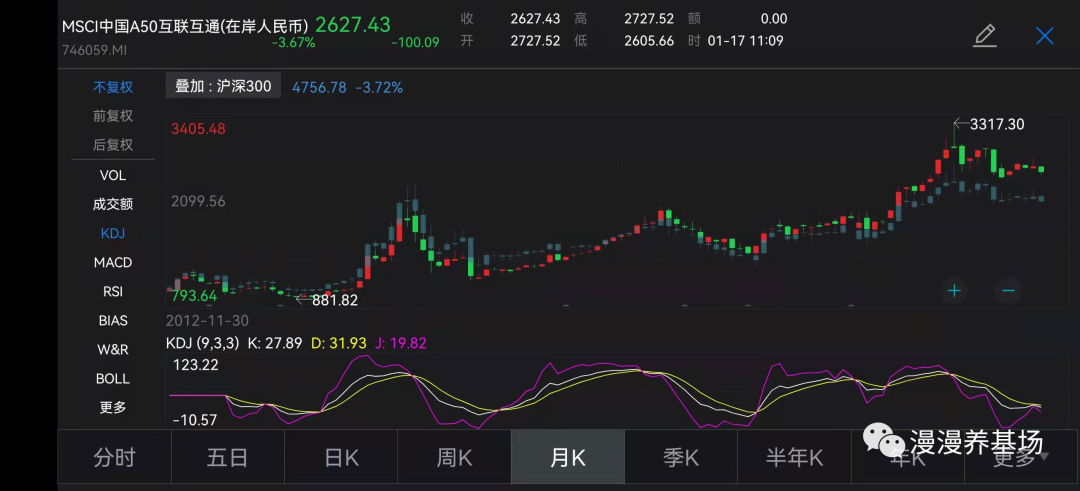Switch to 月K tab
Screen dimensions: 1080x491
[x=568, y=457]
